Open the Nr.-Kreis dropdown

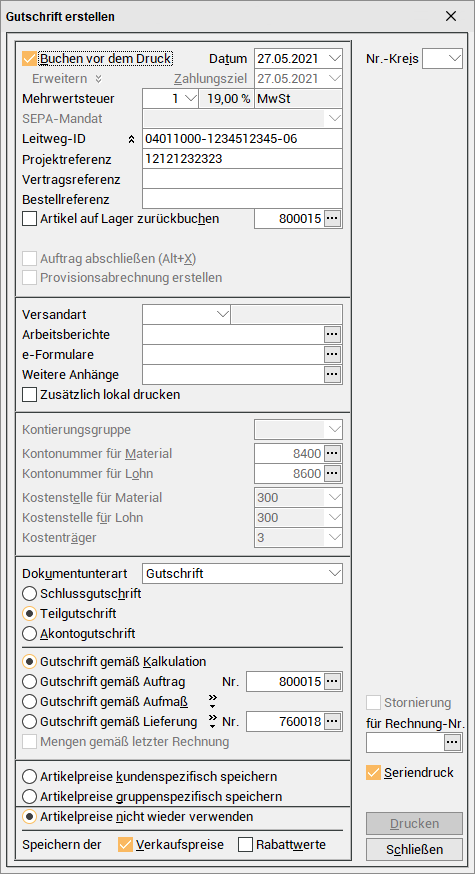click(x=443, y=59)
